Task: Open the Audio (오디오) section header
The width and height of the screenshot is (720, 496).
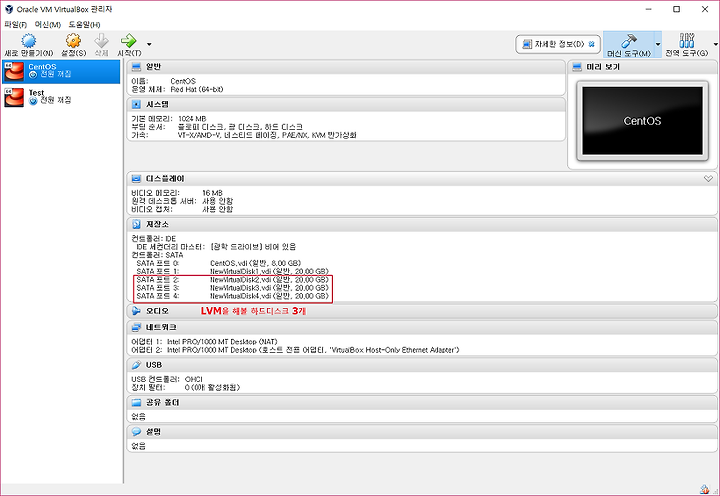Action: tap(422, 311)
